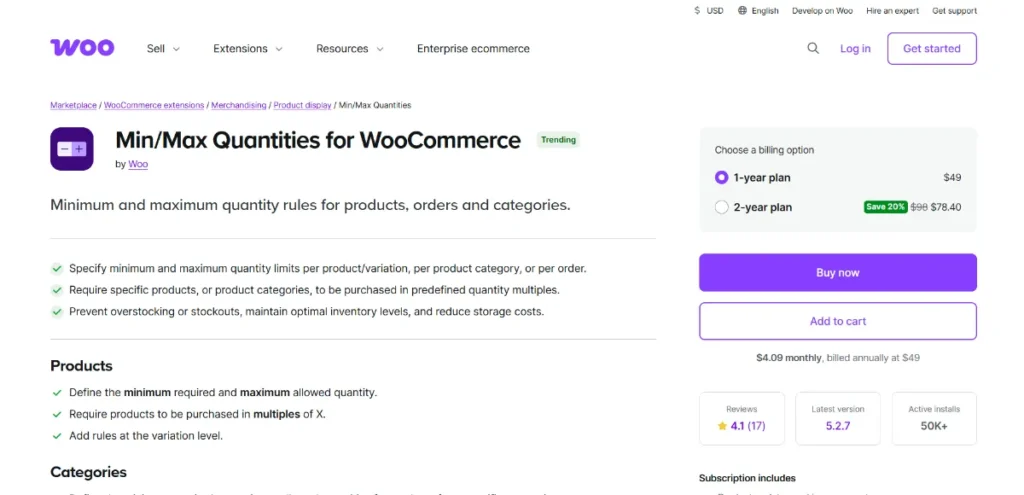This screenshot has width=1024, height=495.
Task: Open the Marketplace breadcrumb link
Action: pyautogui.click(x=73, y=105)
